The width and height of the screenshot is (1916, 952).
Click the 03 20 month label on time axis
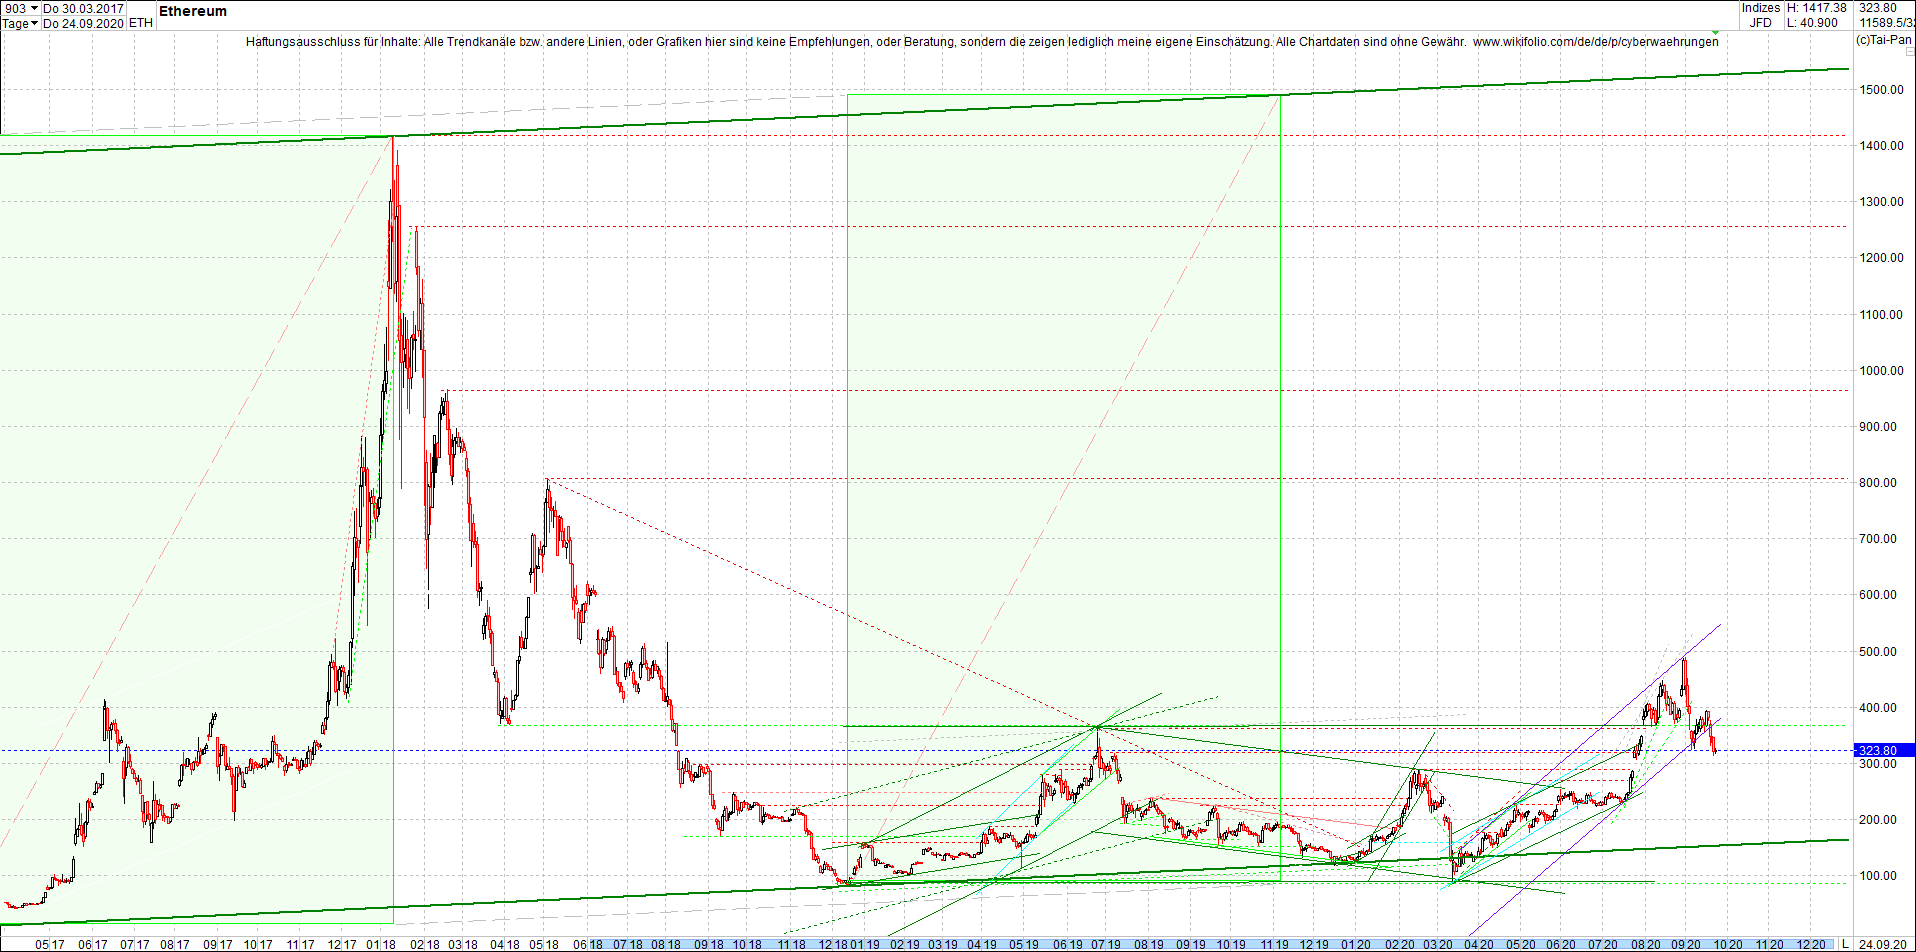[x=1438, y=944]
